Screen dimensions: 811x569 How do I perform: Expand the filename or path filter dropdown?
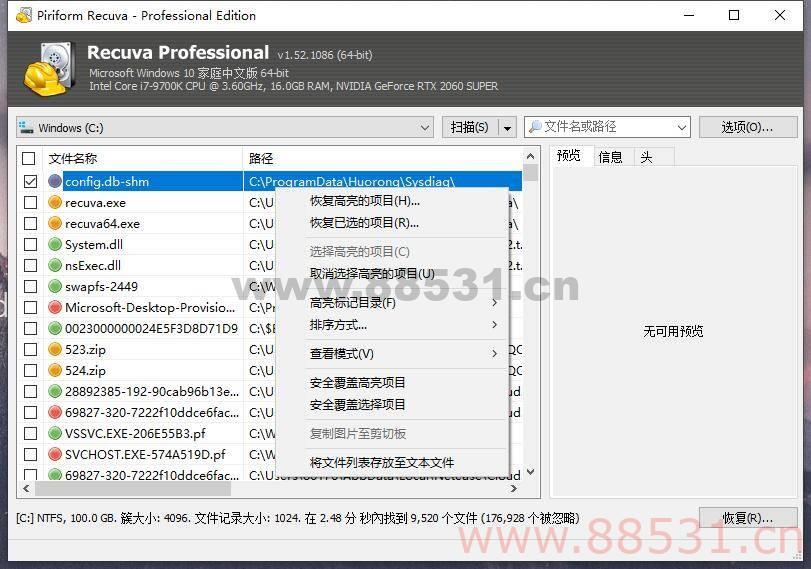tap(681, 127)
